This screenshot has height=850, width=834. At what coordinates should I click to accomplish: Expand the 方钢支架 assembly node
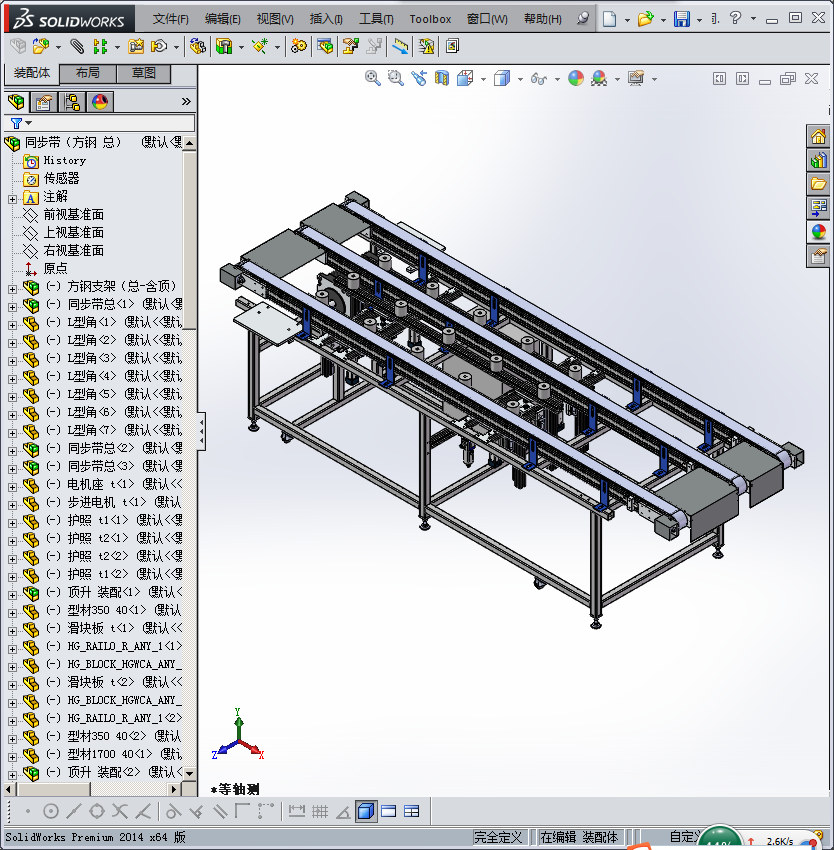click(x=12, y=289)
